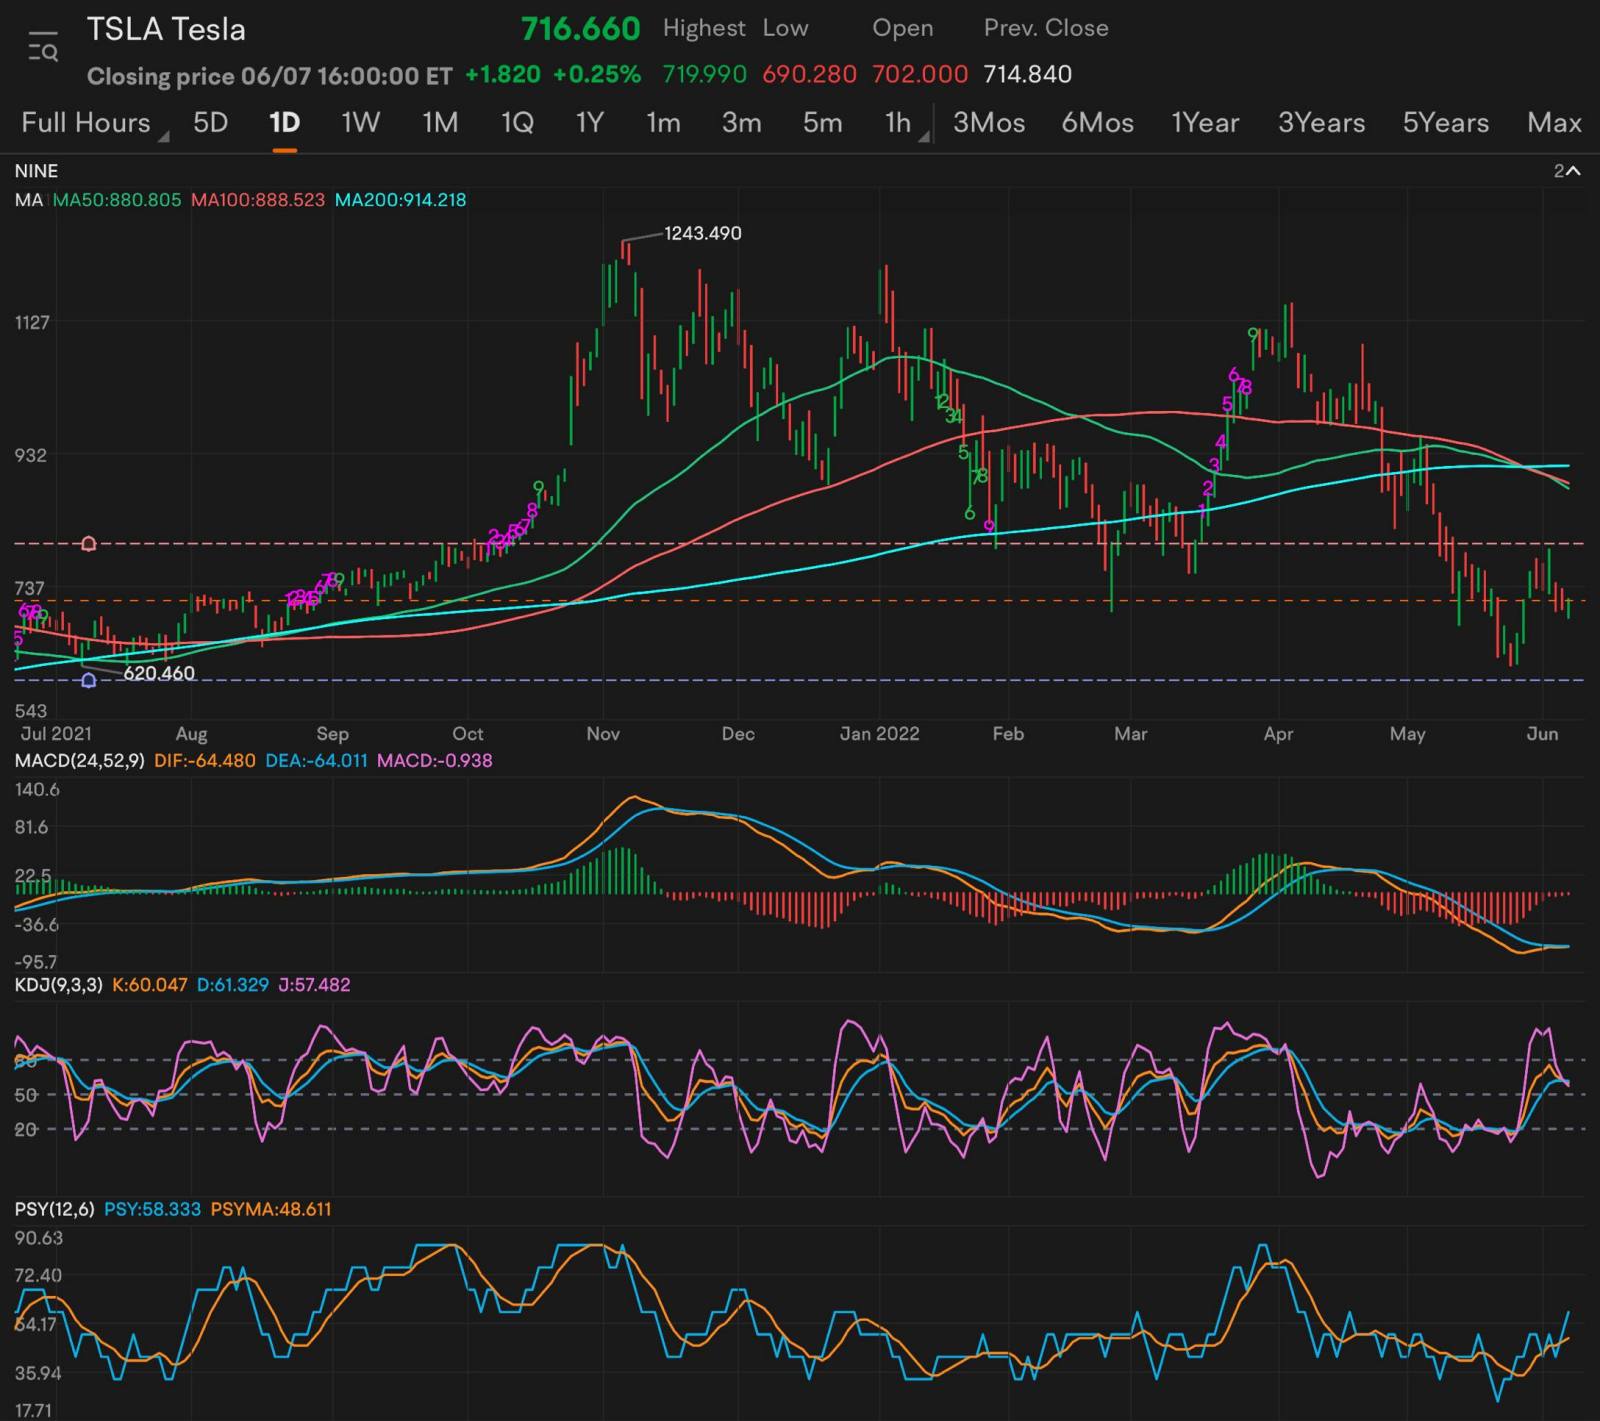Switch to the 1W timeframe tab

click(x=360, y=123)
